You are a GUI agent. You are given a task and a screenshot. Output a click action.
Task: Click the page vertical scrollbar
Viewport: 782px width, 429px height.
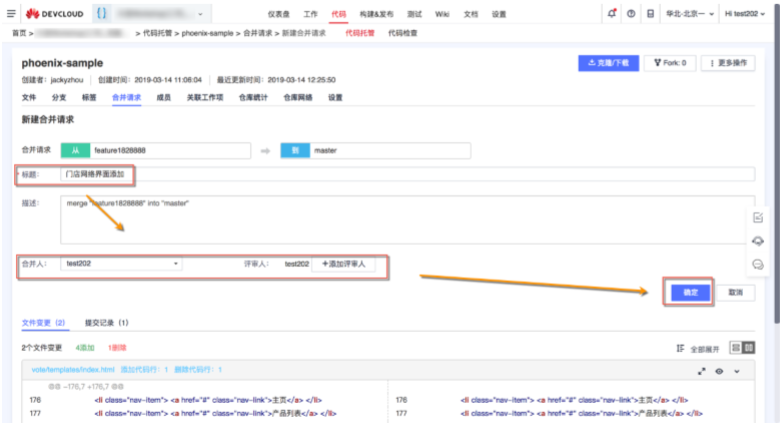pyautogui.click(x=777, y=165)
